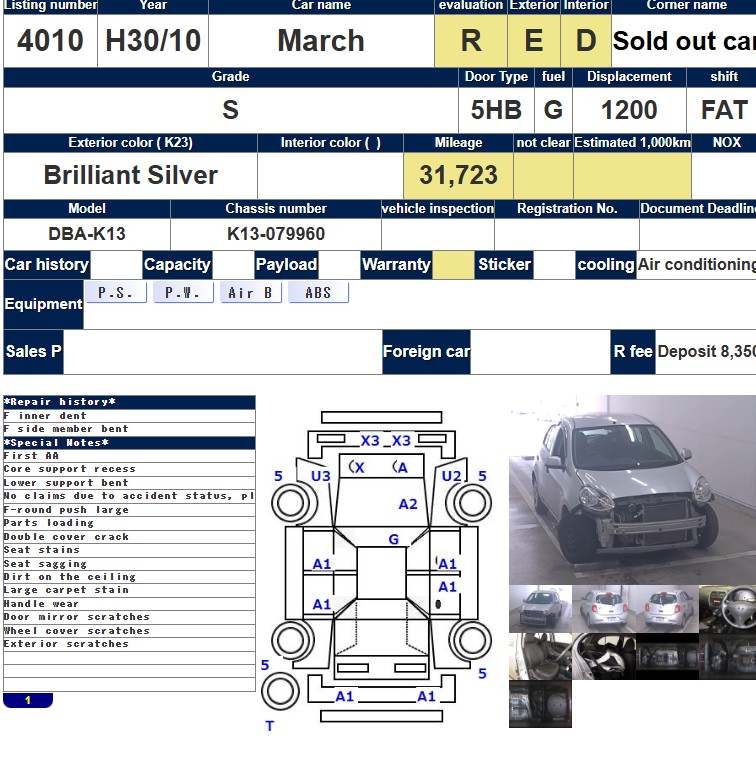Select page 1 button below notes
Viewport: 756px width, 782px height.
(28, 700)
